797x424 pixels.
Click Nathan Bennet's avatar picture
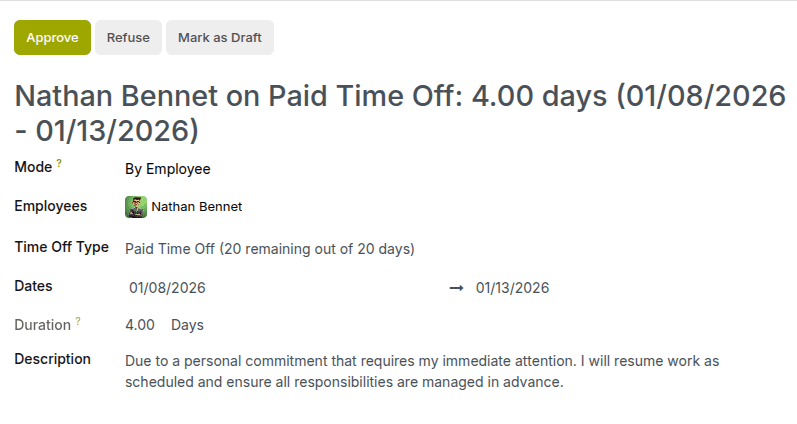point(136,207)
